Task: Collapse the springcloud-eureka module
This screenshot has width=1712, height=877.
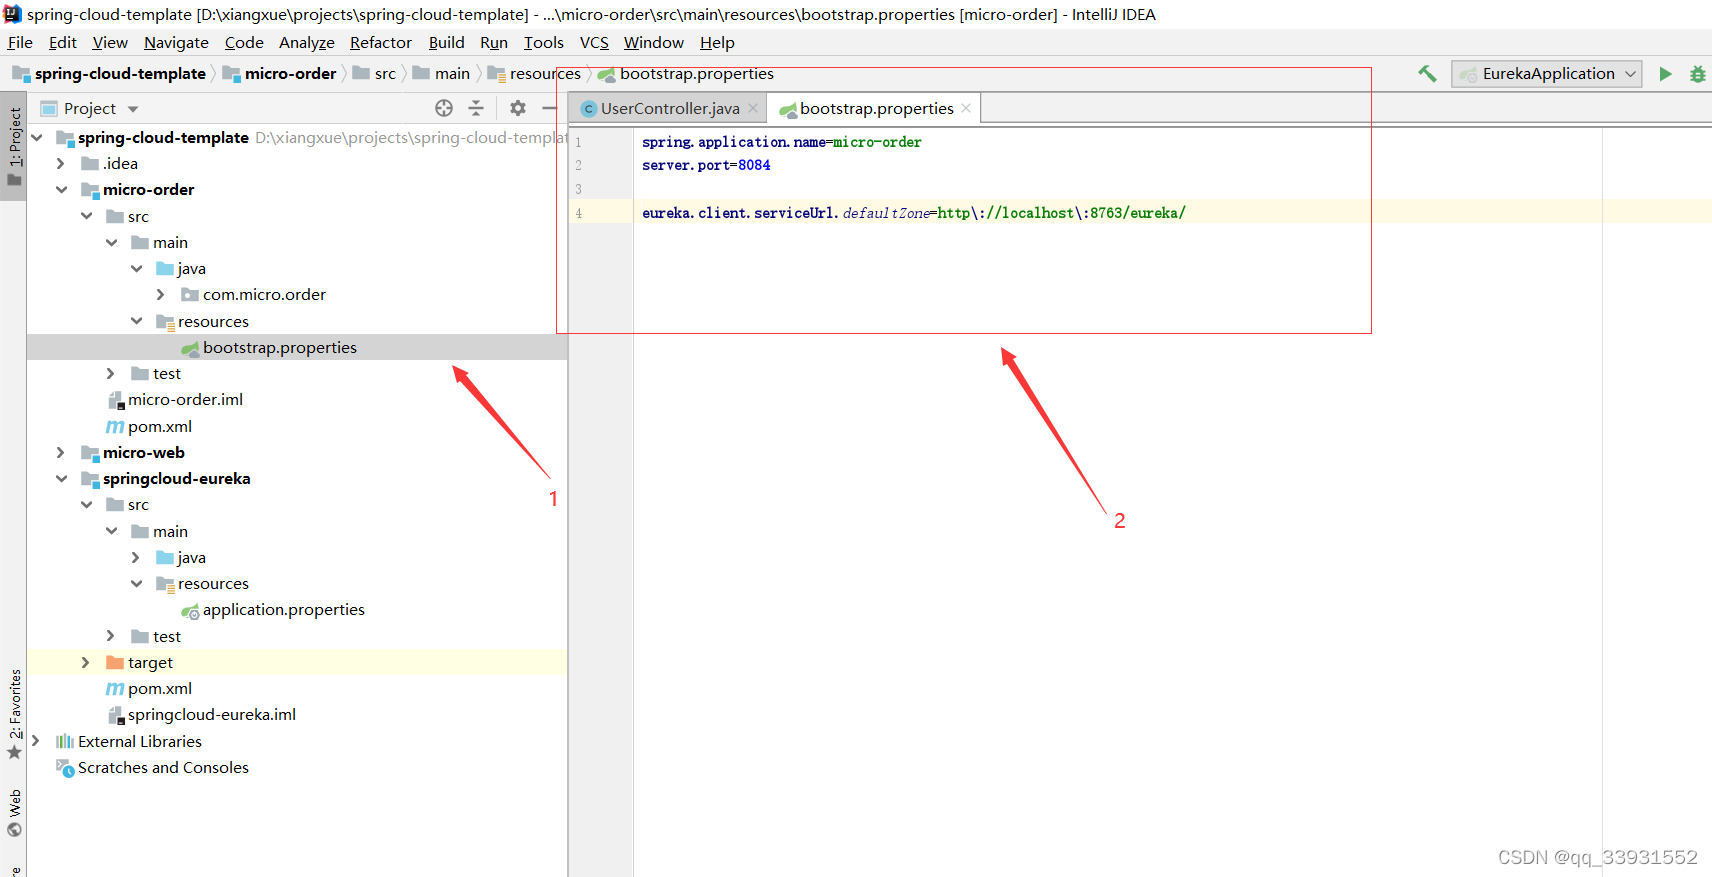Action: point(61,478)
